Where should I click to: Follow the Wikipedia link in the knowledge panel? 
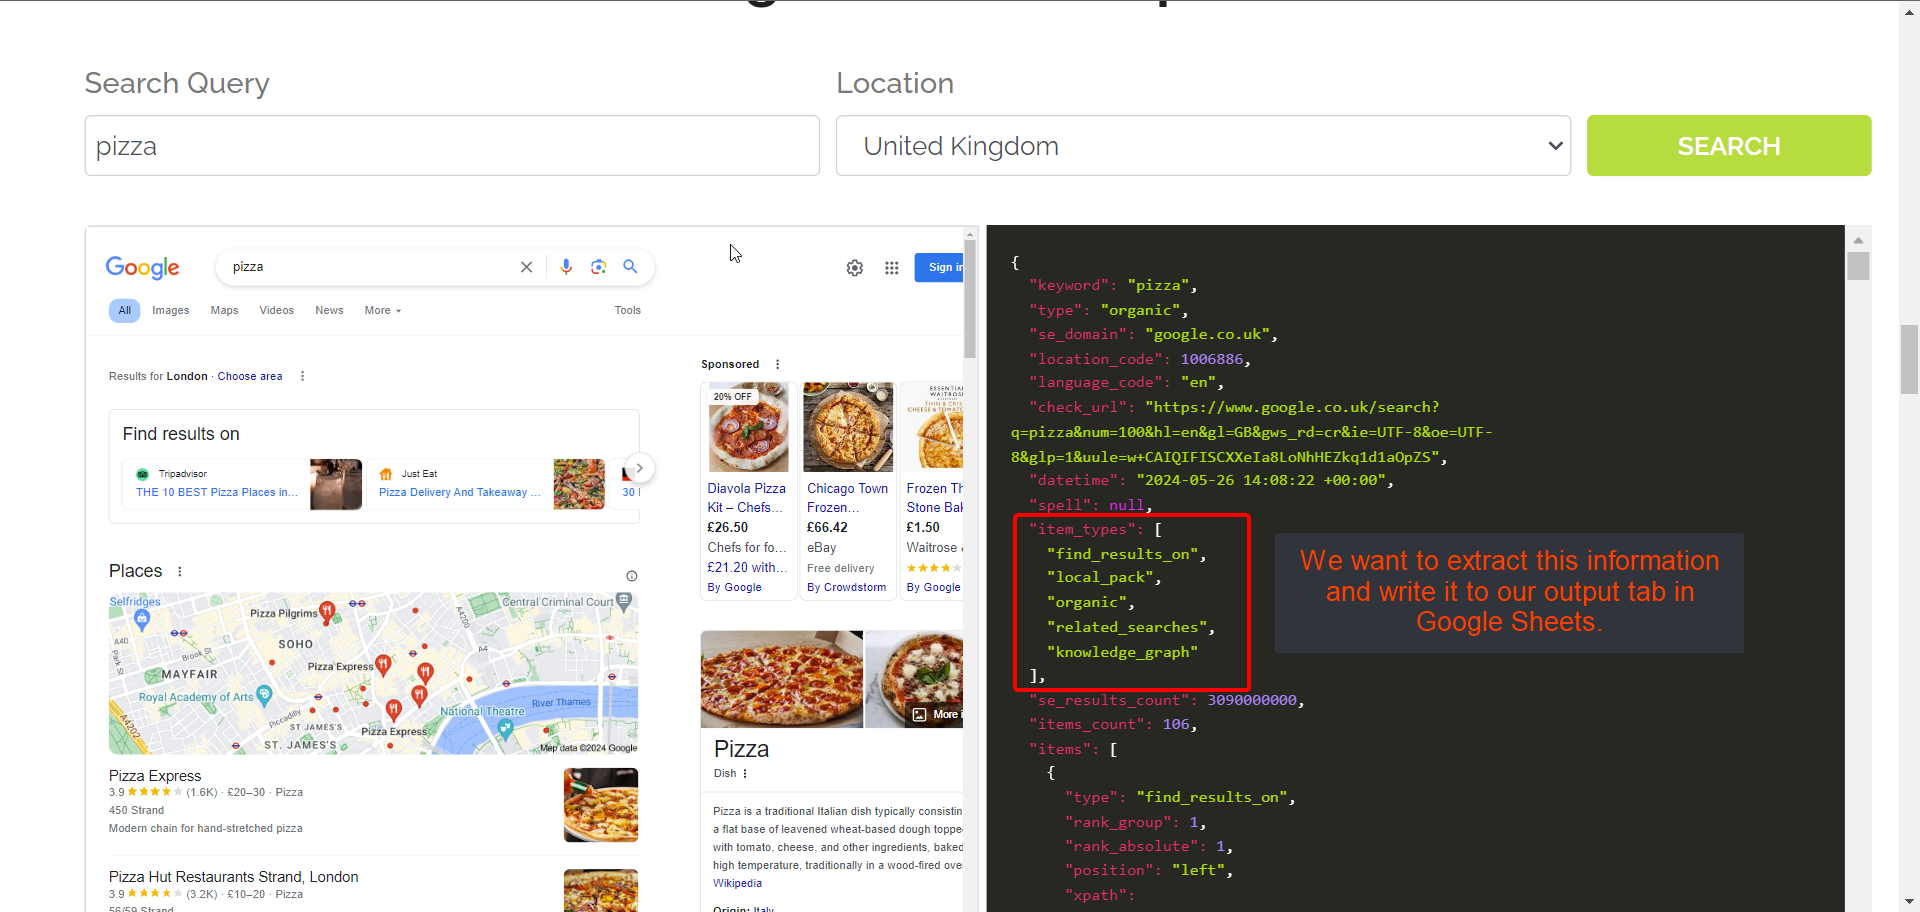[738, 883]
